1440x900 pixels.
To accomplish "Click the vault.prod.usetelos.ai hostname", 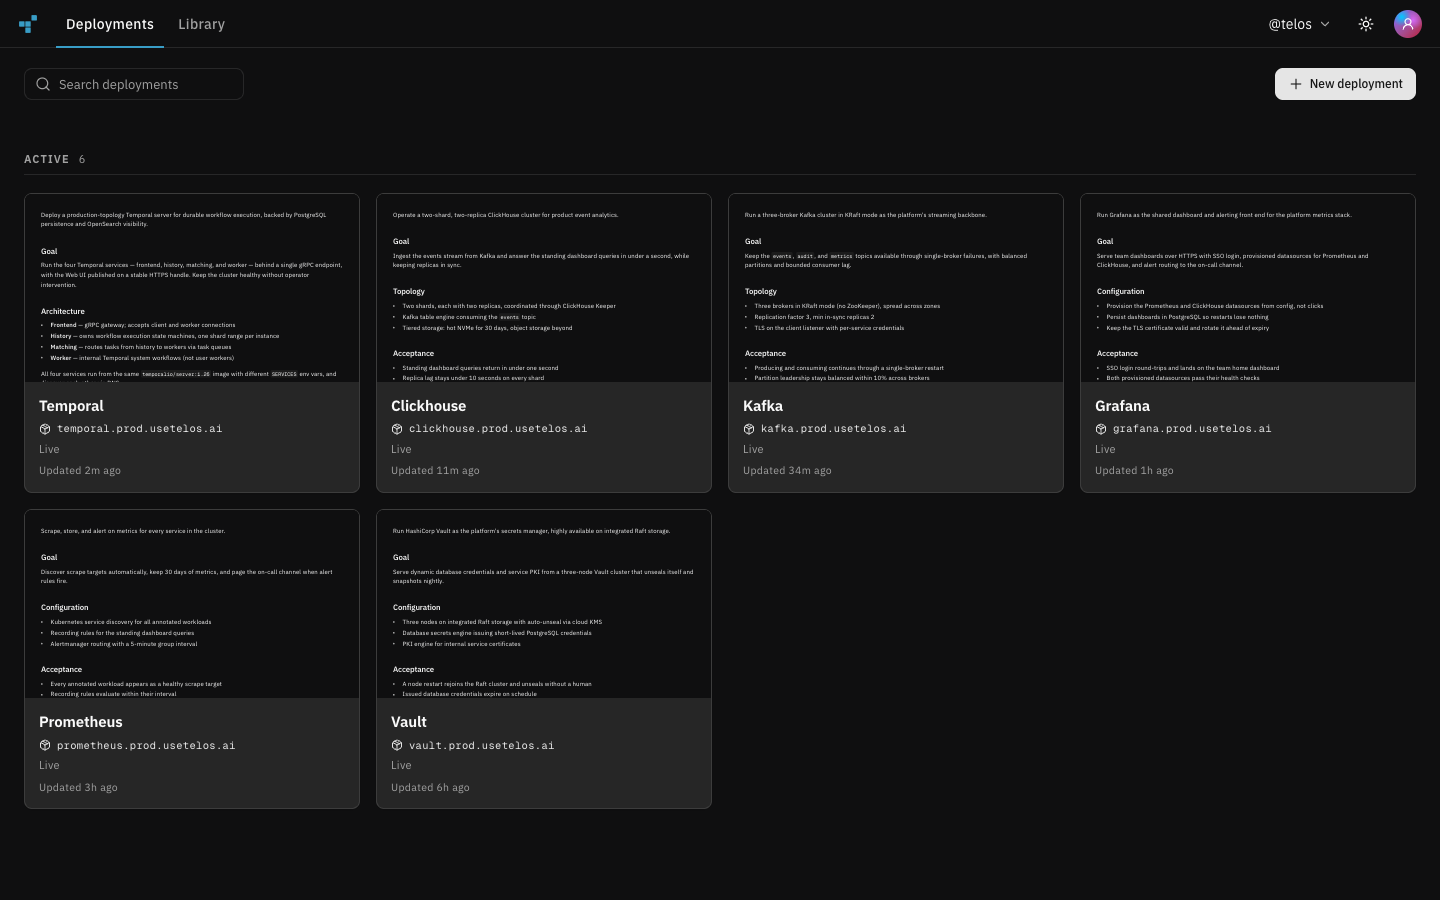I will 481,745.
